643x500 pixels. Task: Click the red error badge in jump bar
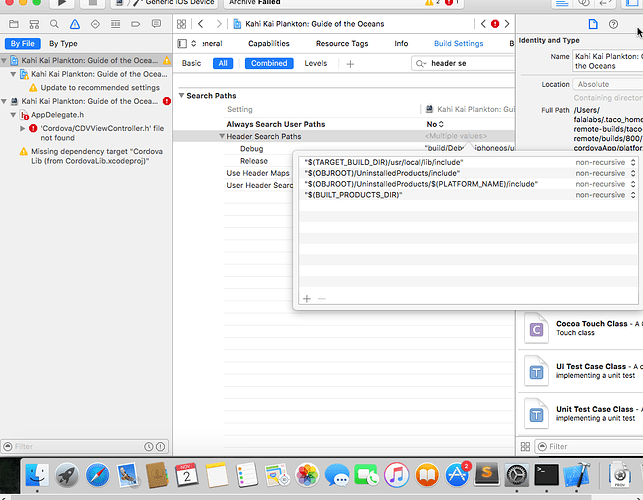click(495, 24)
